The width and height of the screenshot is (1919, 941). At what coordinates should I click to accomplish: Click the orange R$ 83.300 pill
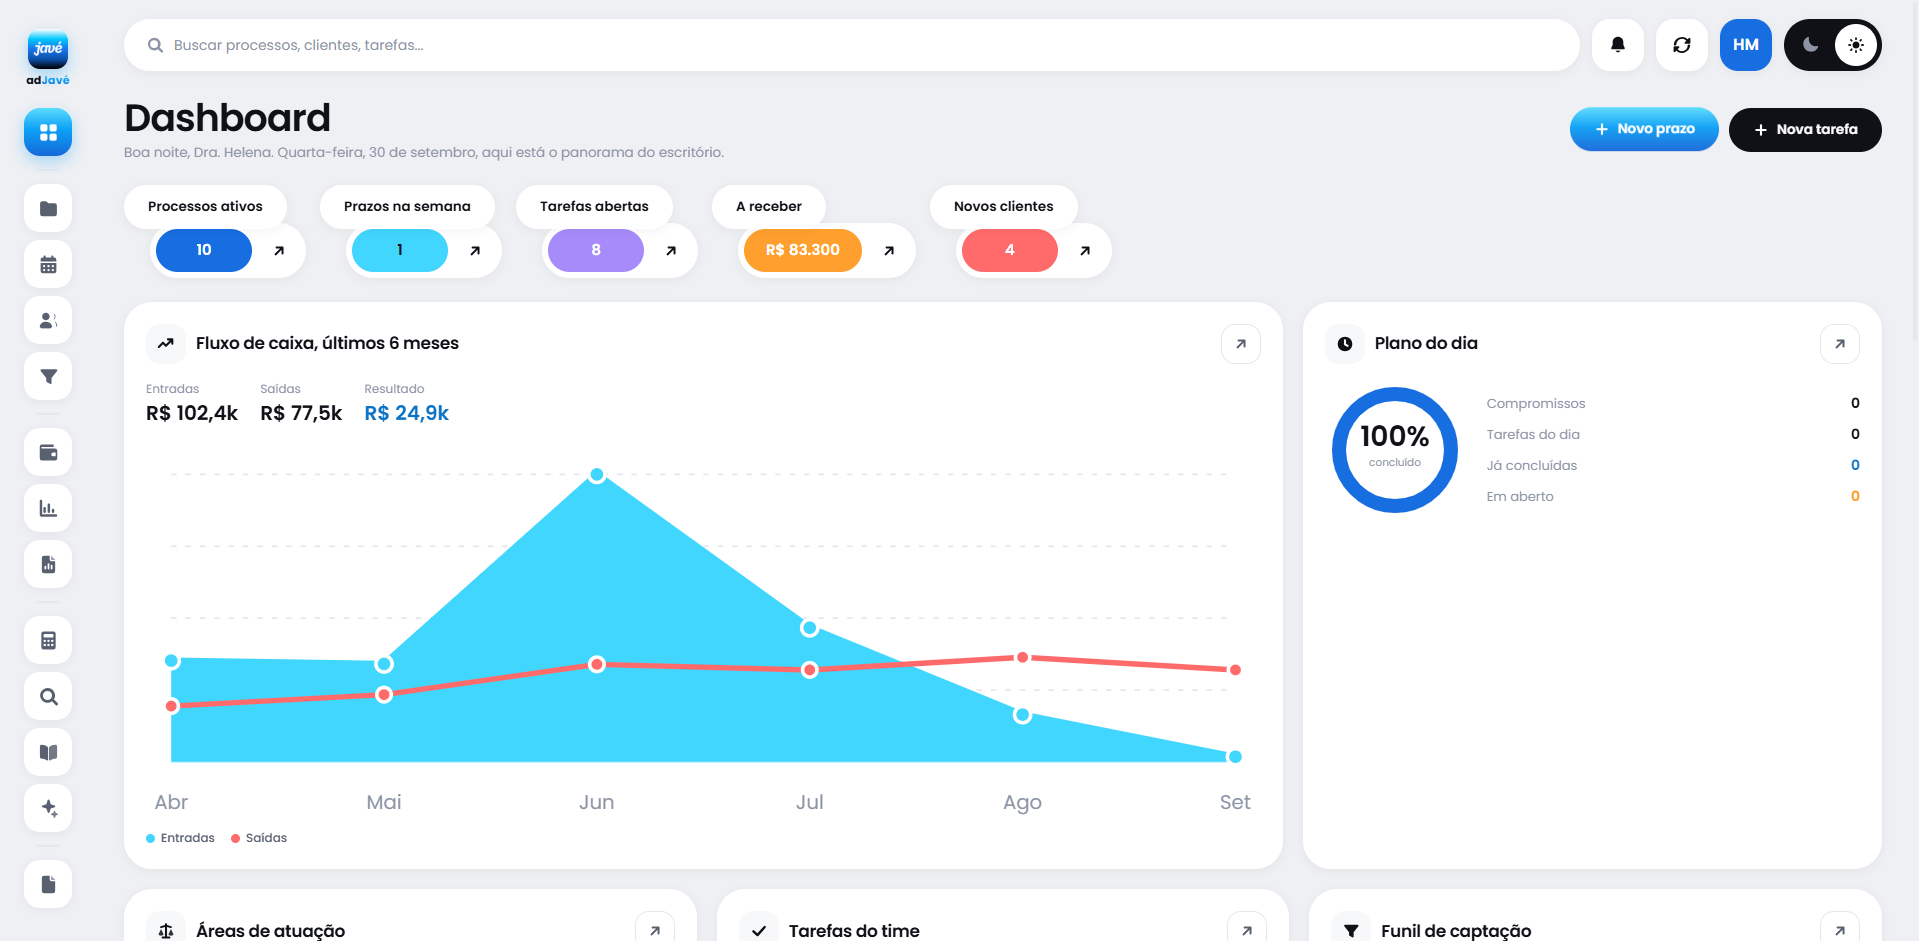803,250
